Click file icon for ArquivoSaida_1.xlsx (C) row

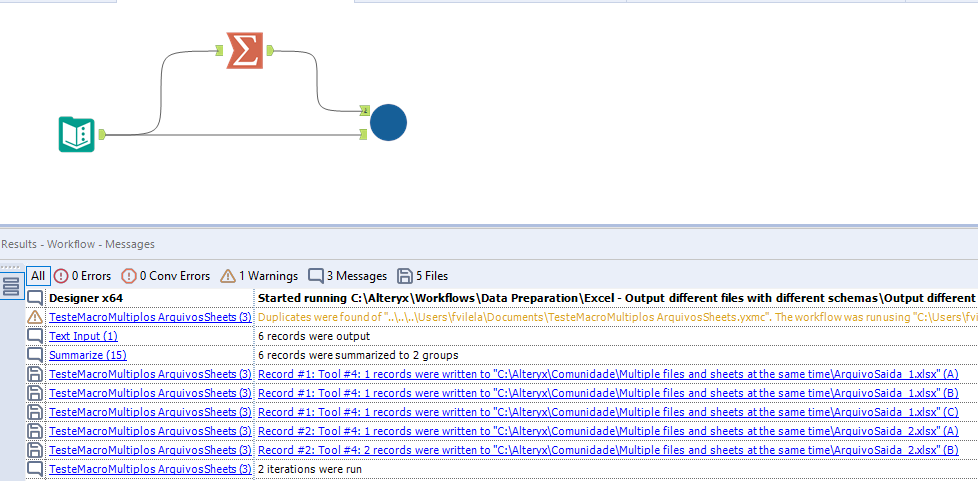[36, 412]
